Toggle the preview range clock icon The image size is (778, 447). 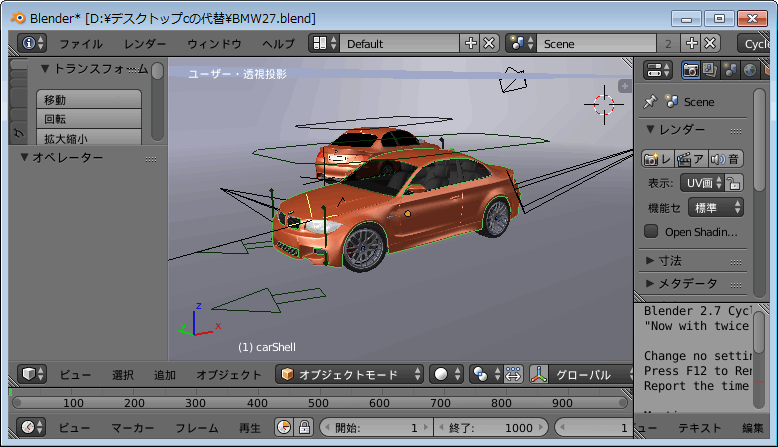[x=284, y=427]
